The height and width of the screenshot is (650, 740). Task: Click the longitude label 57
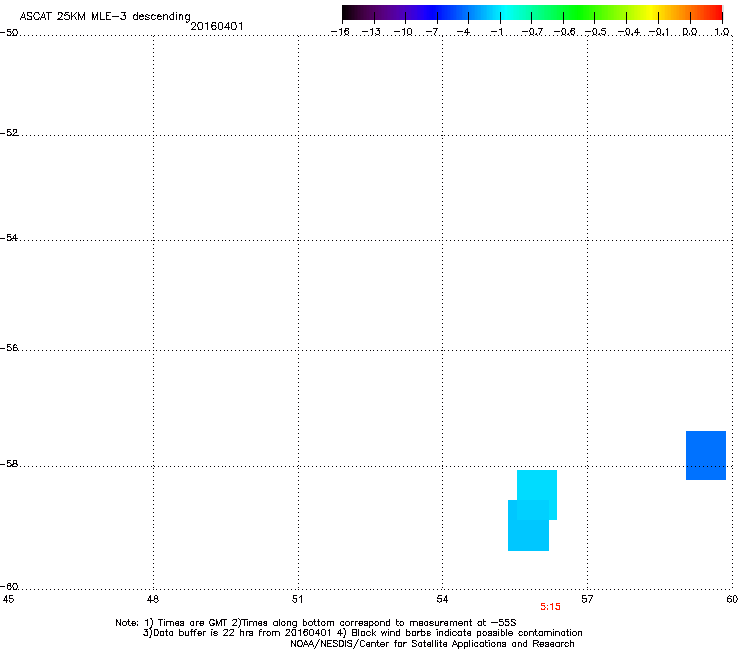pyautogui.click(x=587, y=599)
